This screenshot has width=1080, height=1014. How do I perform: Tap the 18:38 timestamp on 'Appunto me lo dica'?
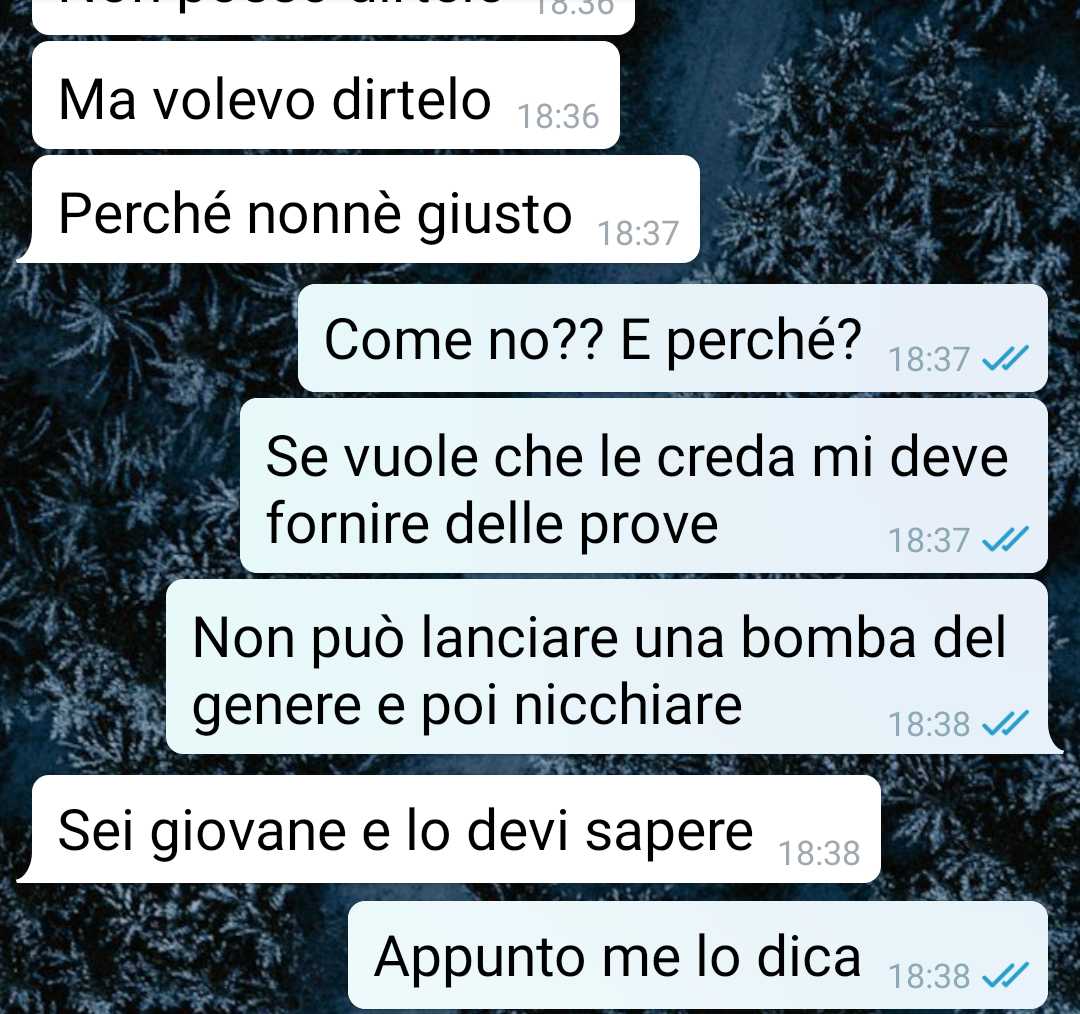[x=928, y=976]
